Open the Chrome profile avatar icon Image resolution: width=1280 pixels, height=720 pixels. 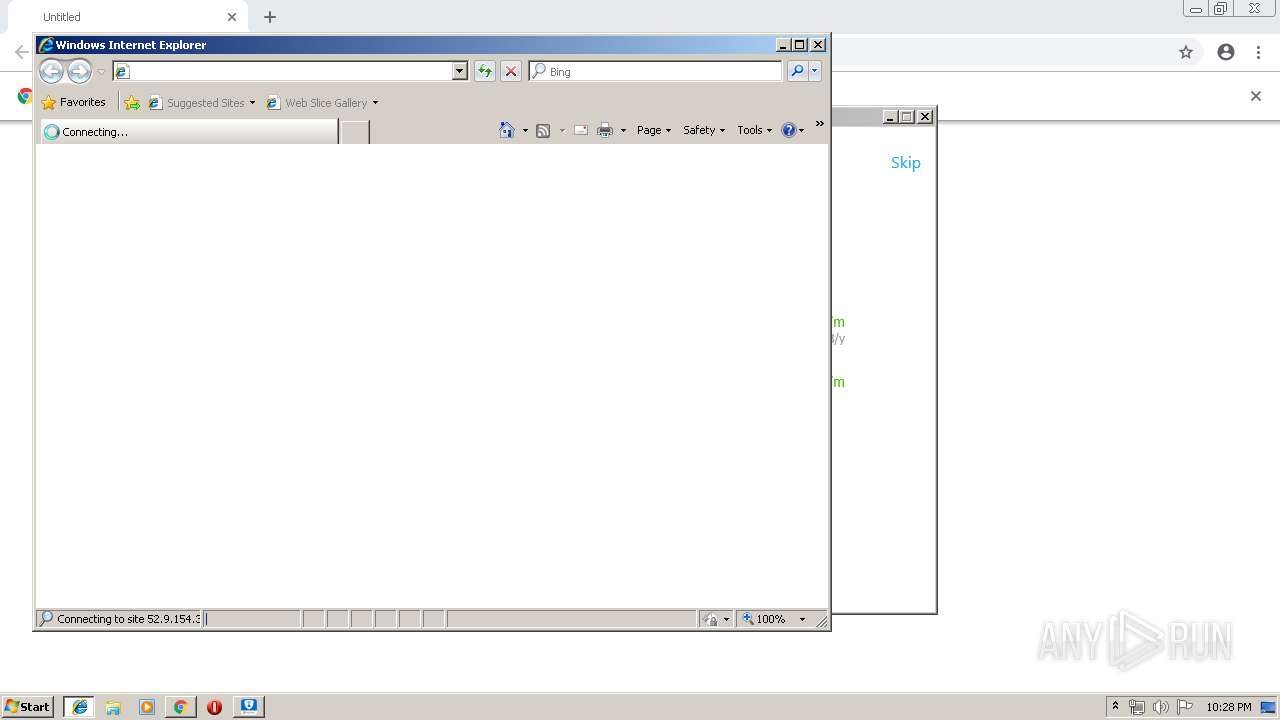point(1226,52)
